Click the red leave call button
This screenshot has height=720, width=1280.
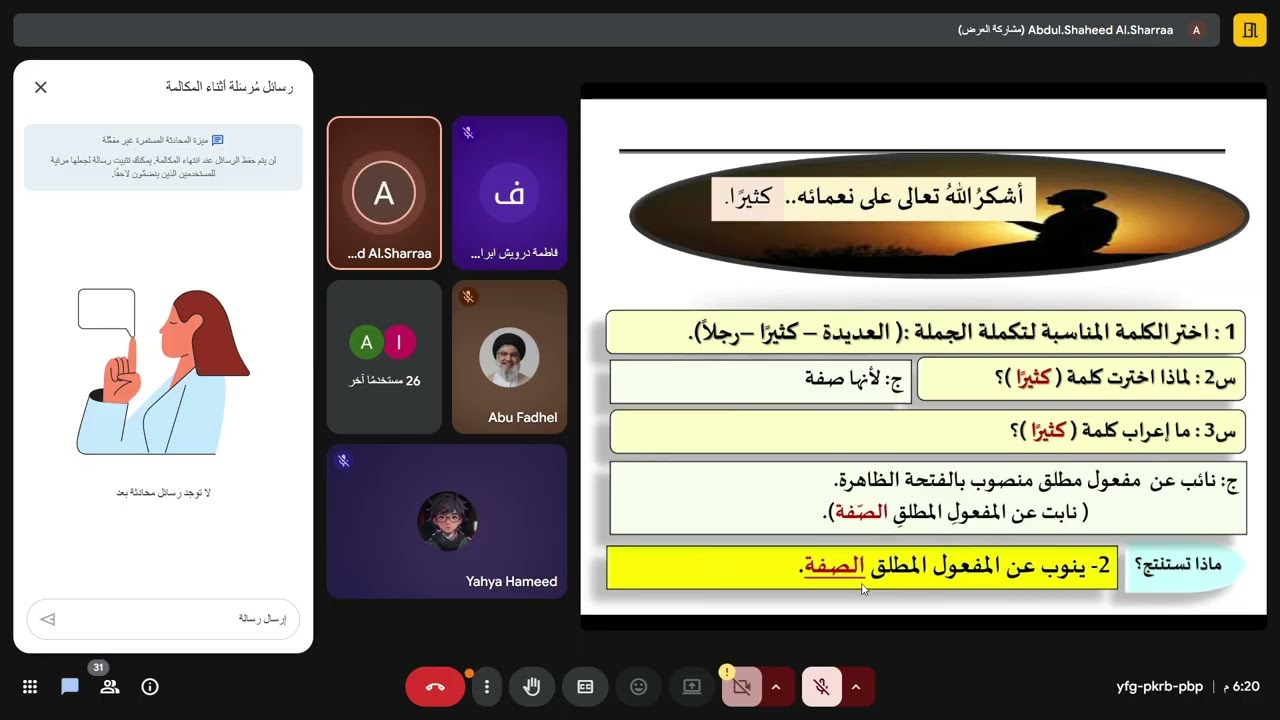click(x=435, y=687)
